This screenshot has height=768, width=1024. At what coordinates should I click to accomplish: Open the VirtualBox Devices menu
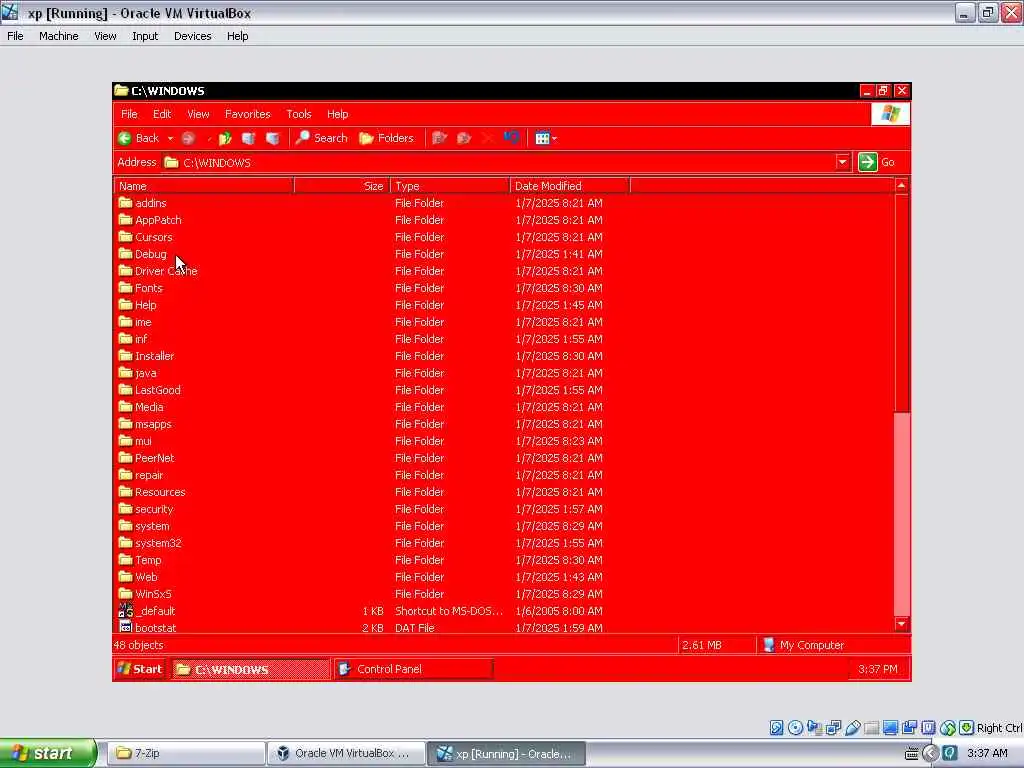(192, 36)
